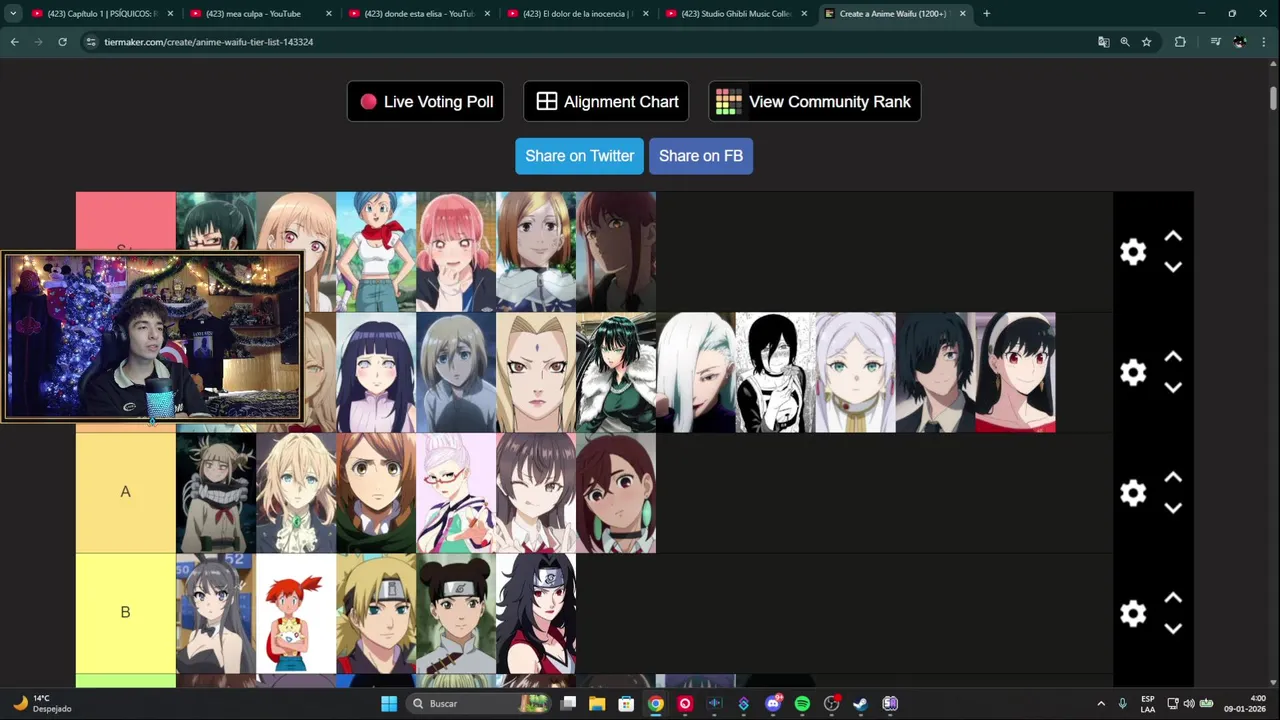Move tier B row up

pos(1173,598)
